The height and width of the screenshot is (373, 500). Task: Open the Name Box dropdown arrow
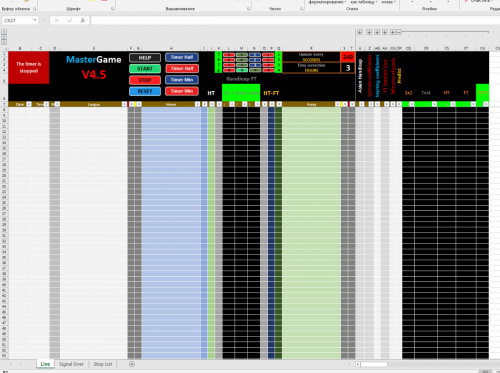coord(35,20)
